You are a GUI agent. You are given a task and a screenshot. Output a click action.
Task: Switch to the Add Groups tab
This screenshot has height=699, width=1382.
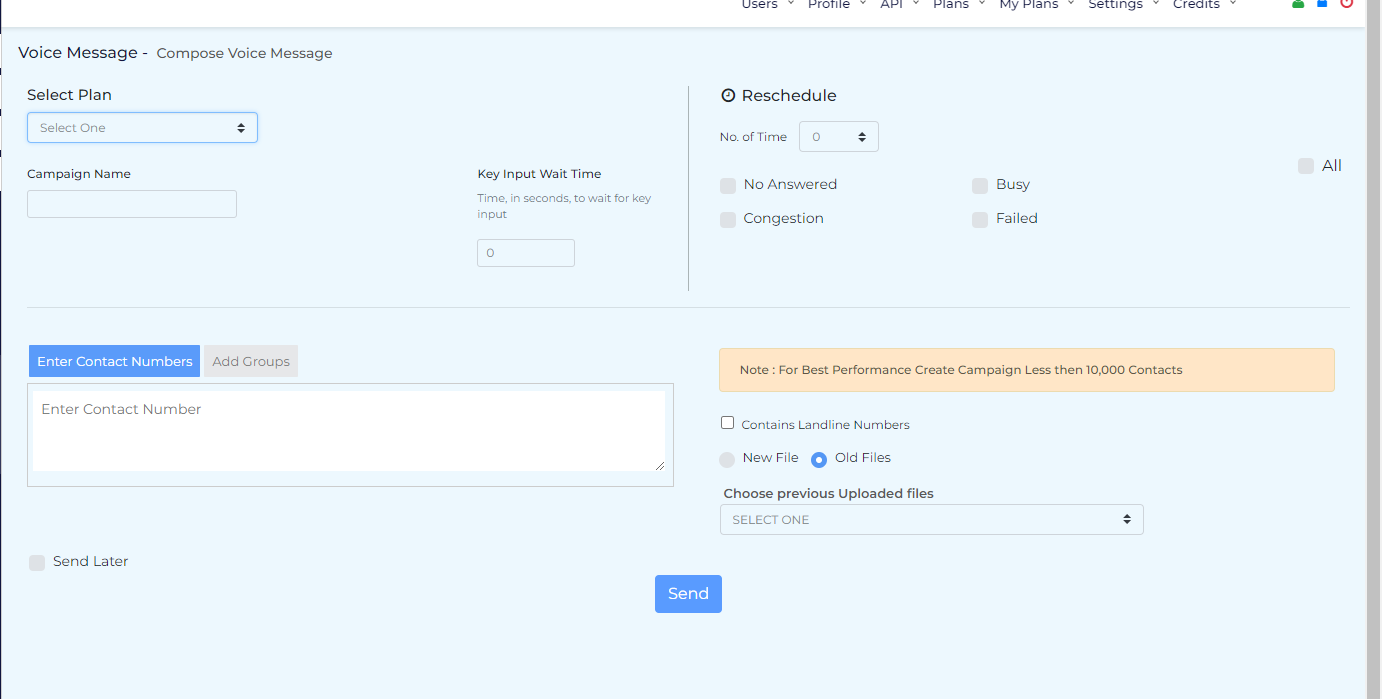[x=251, y=362]
